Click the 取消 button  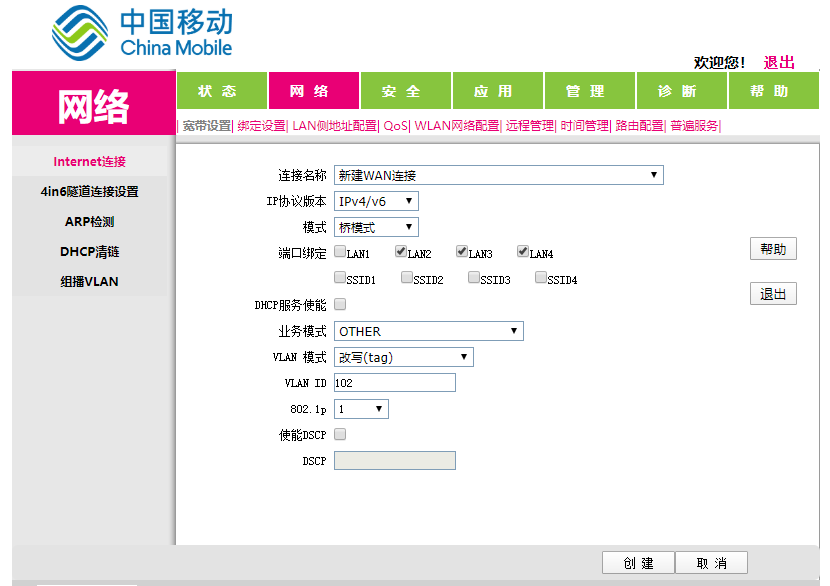[x=711, y=563]
